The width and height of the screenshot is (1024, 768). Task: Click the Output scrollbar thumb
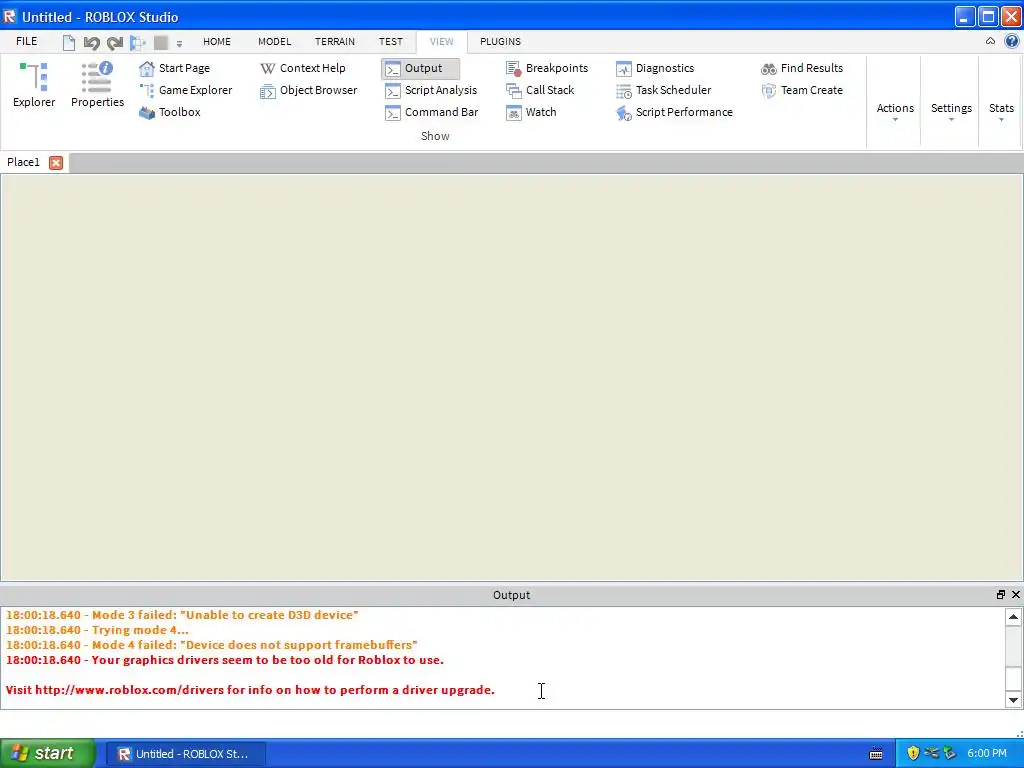[x=1013, y=679]
